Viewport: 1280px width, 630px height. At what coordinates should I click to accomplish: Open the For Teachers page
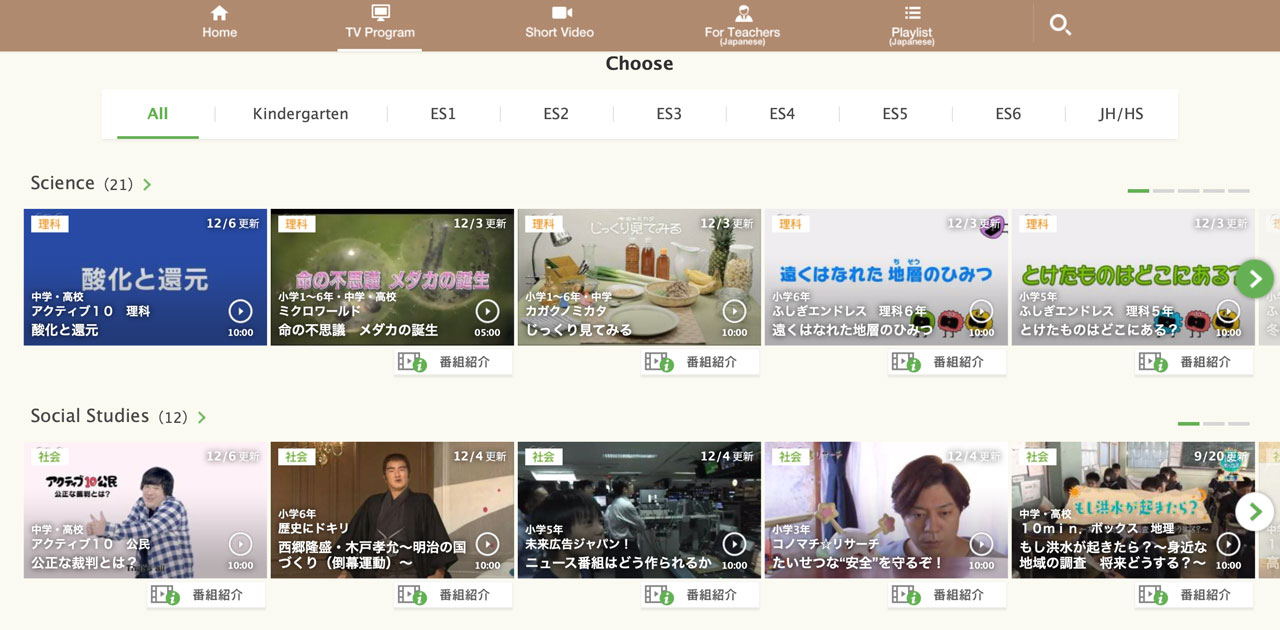pos(742,25)
